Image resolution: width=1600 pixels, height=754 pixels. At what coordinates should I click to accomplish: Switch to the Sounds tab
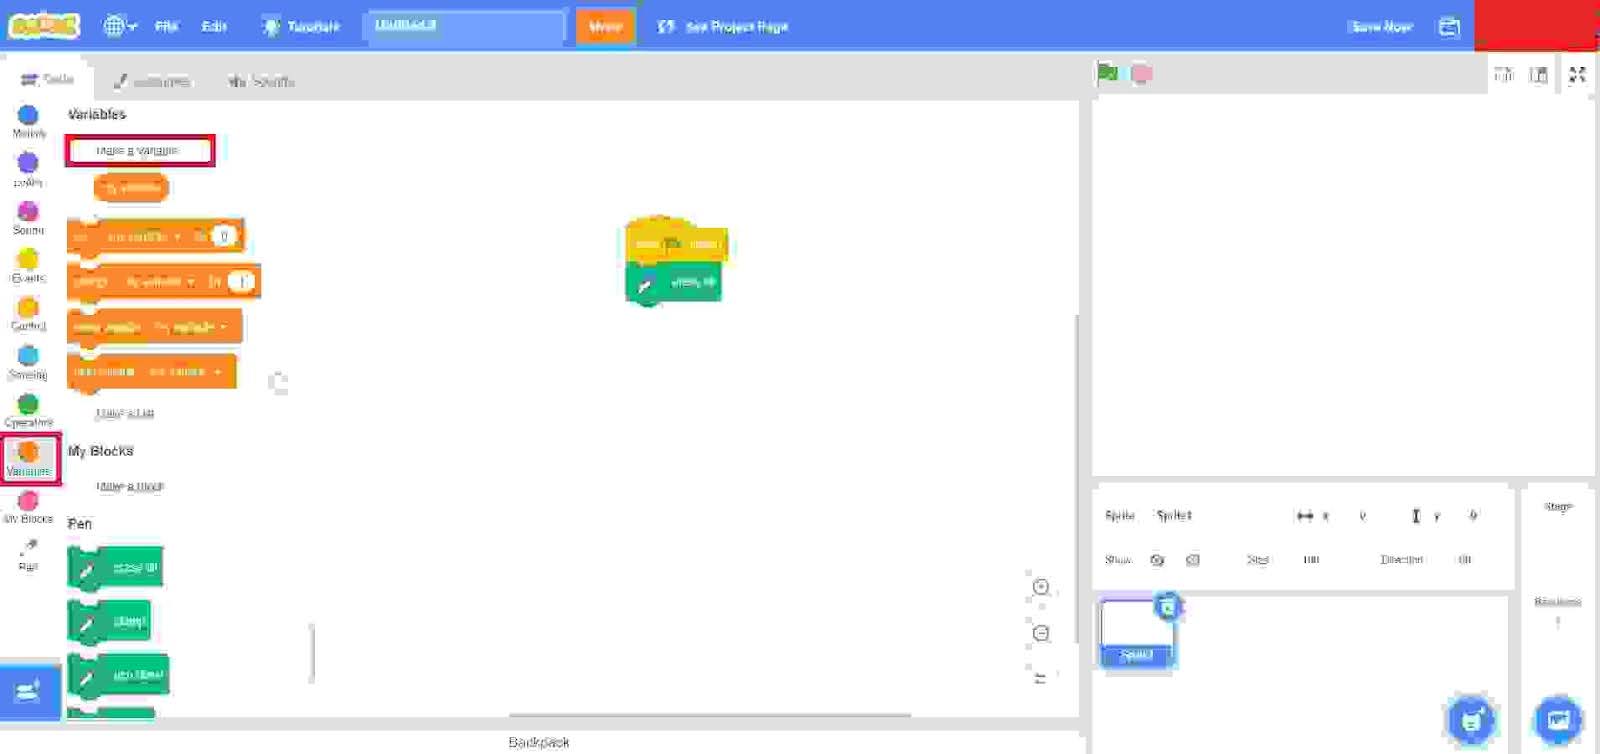click(262, 81)
